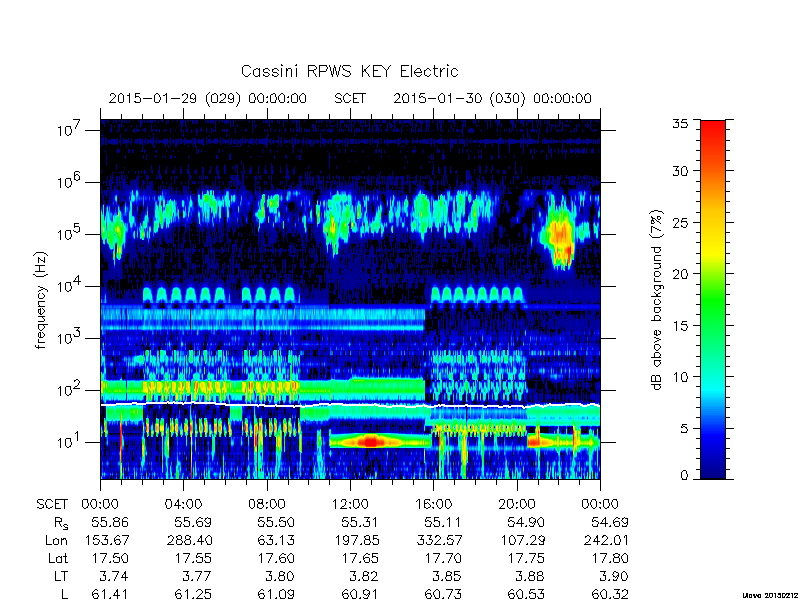800x600 pixels.
Task: Click the Lat value '17.50'
Action: coord(110,558)
